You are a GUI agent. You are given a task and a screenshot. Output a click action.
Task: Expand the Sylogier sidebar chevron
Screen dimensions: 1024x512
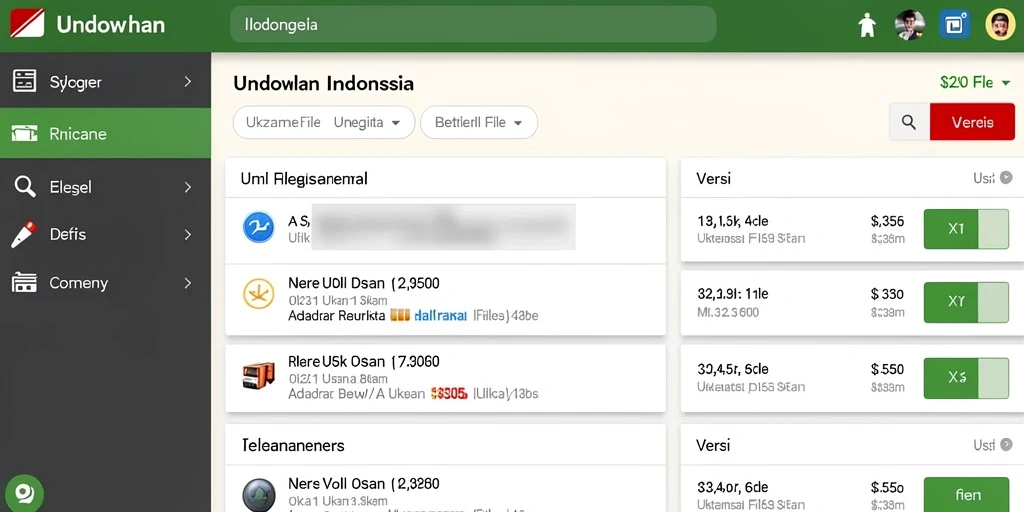[187, 82]
